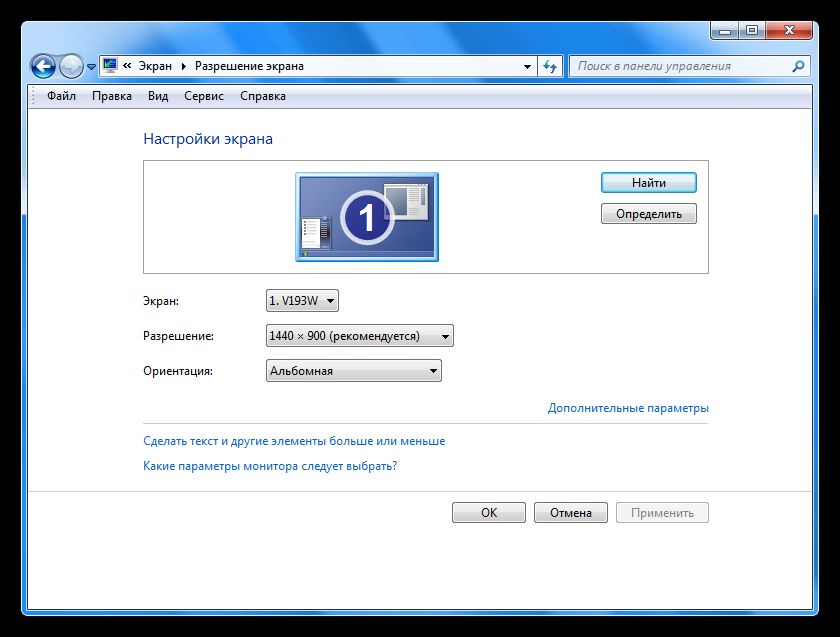Click the Экран breadcrumb
The width and height of the screenshot is (840, 637).
tap(155, 66)
